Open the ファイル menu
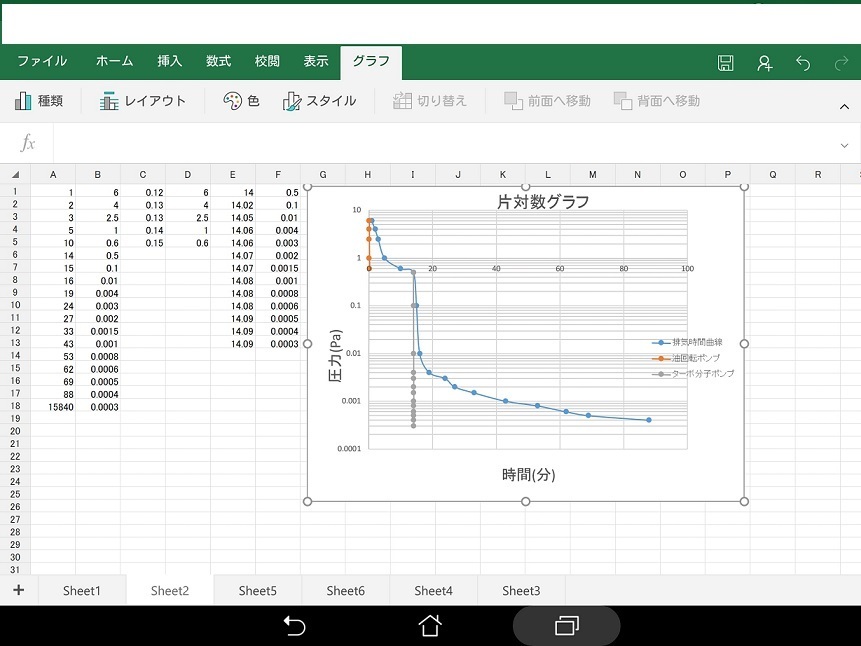The image size is (861, 646). [42, 61]
